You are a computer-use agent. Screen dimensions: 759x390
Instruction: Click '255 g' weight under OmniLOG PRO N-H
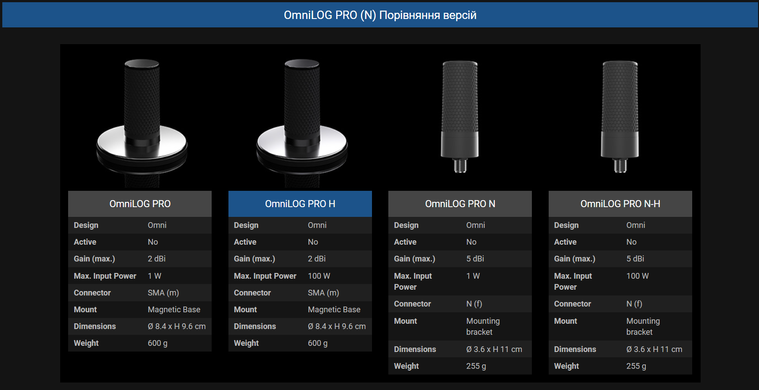click(x=636, y=366)
